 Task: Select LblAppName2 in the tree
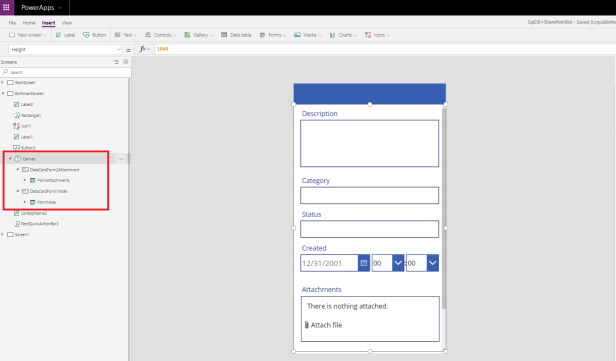click(34, 213)
